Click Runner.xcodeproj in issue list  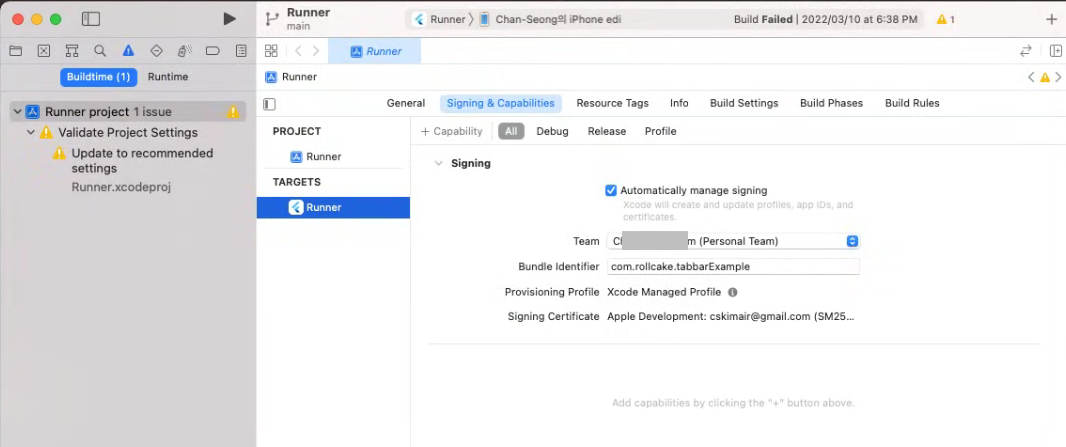pyautogui.click(x=121, y=187)
